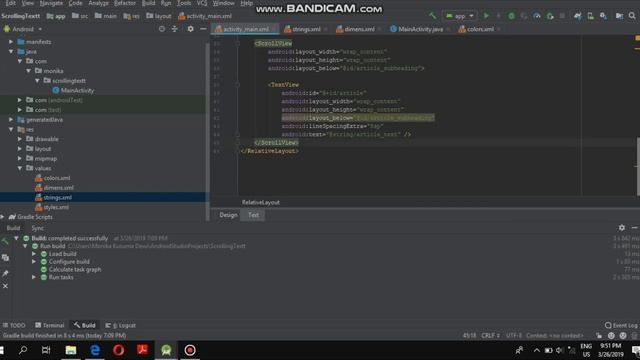Select Gradle Scripts in project tree
640x360 pixels.
(x=31, y=217)
